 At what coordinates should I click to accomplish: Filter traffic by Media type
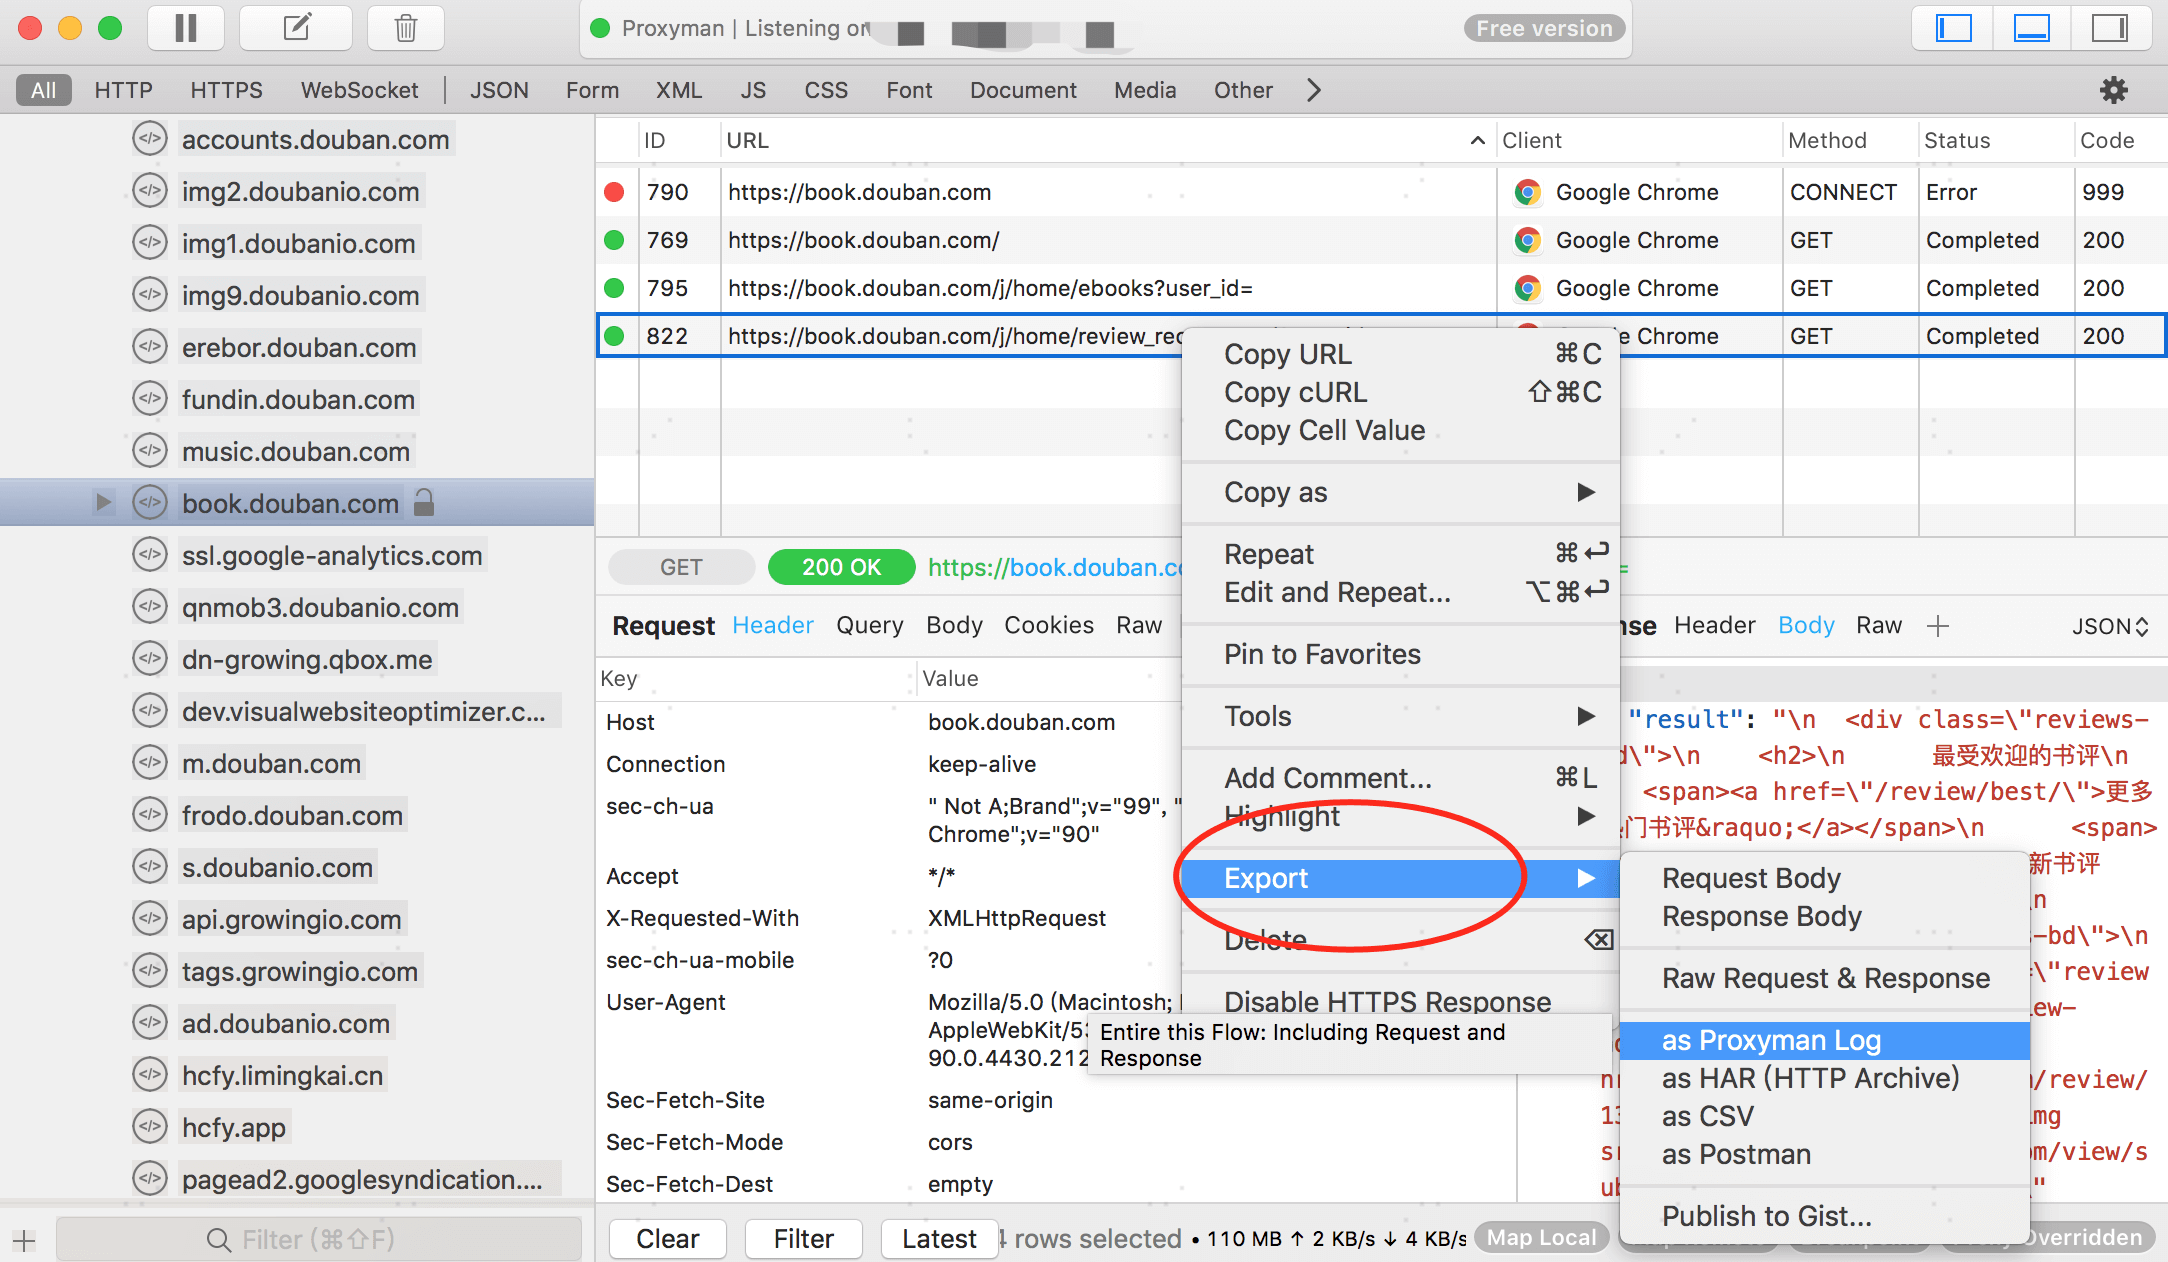coord(1145,90)
